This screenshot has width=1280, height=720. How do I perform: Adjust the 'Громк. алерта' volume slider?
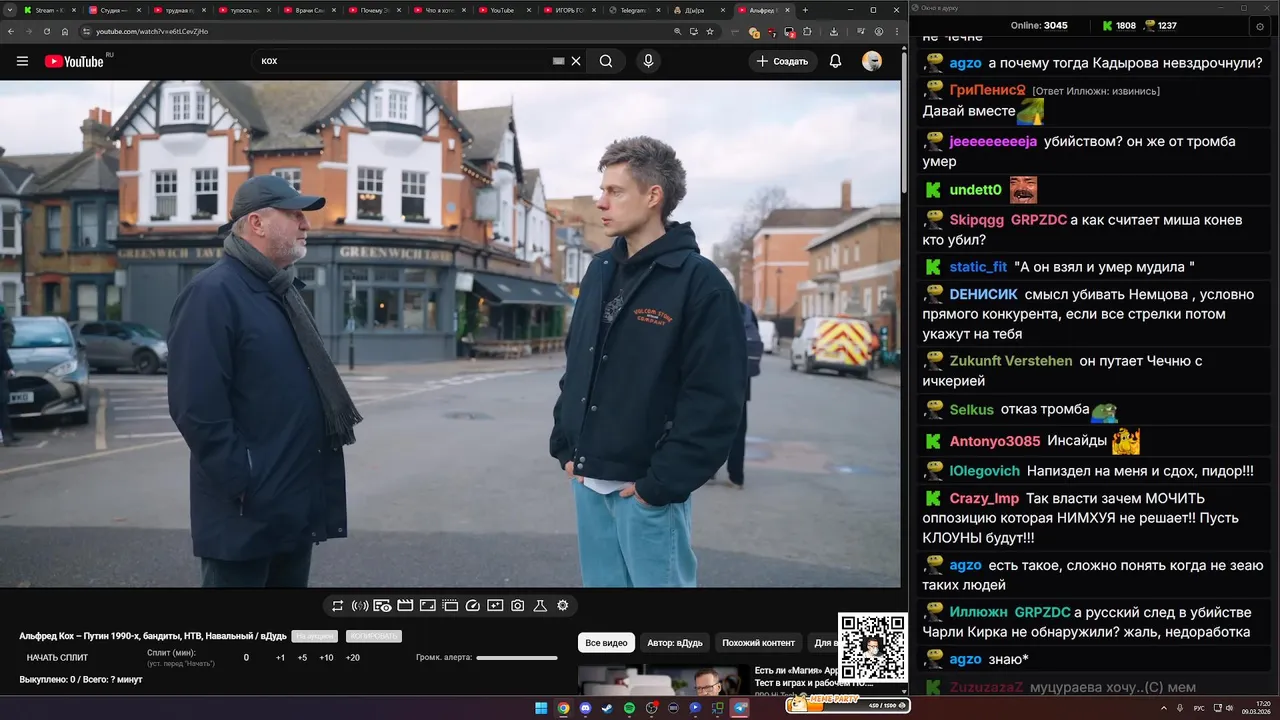[517, 658]
